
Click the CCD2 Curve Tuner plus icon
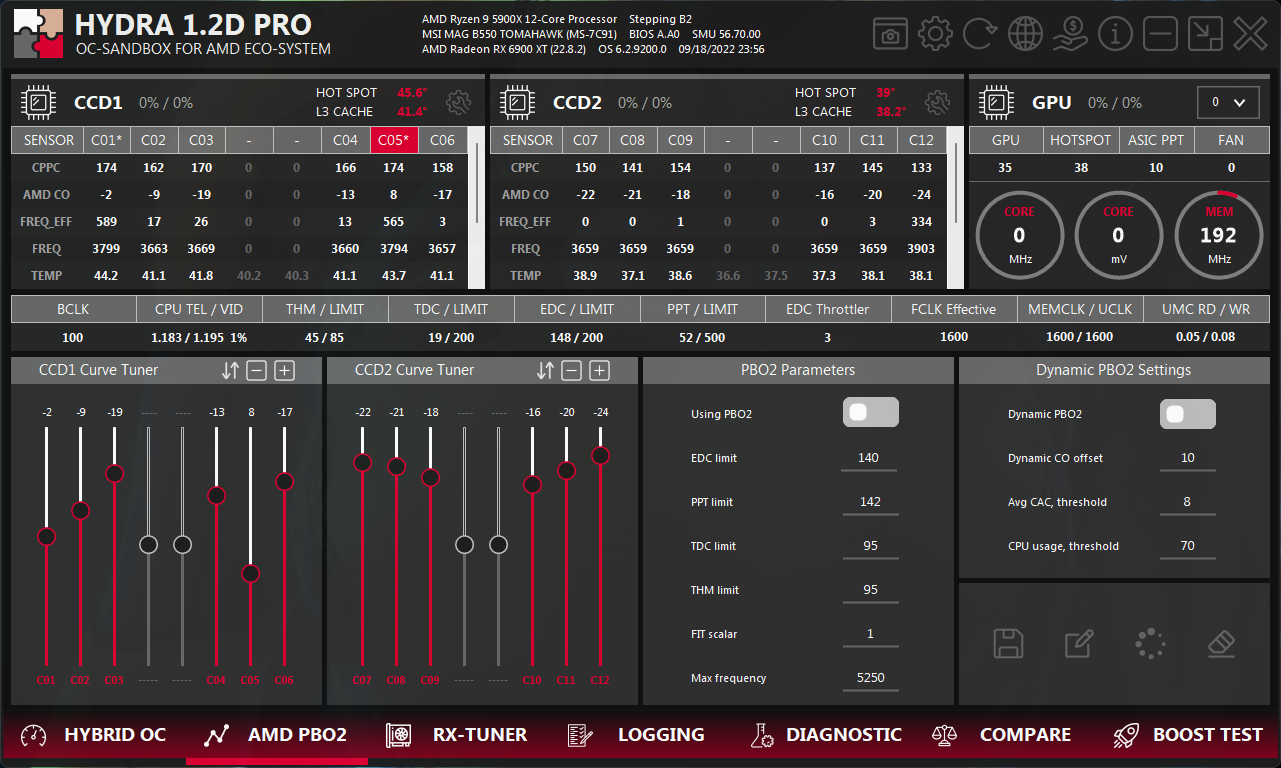pos(599,371)
